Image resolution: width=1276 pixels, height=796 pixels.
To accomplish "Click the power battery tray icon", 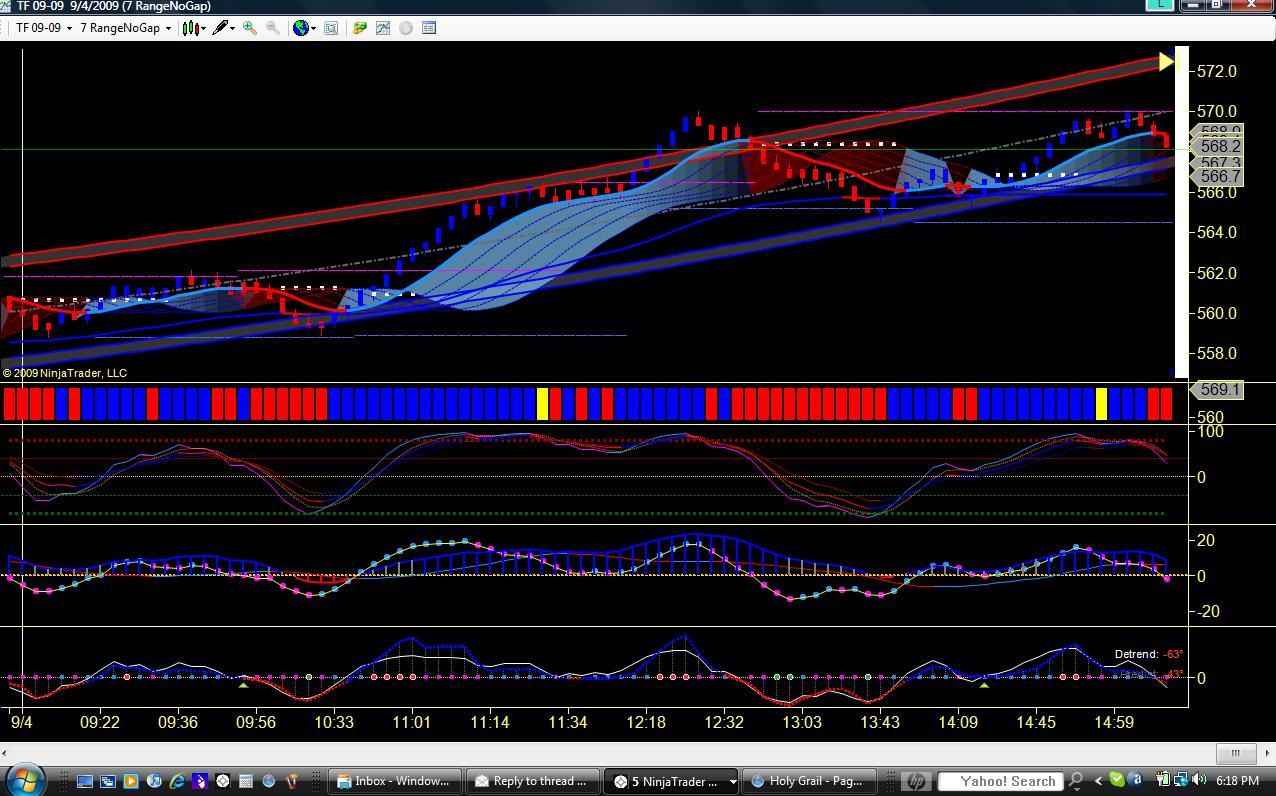I will 1163,780.
